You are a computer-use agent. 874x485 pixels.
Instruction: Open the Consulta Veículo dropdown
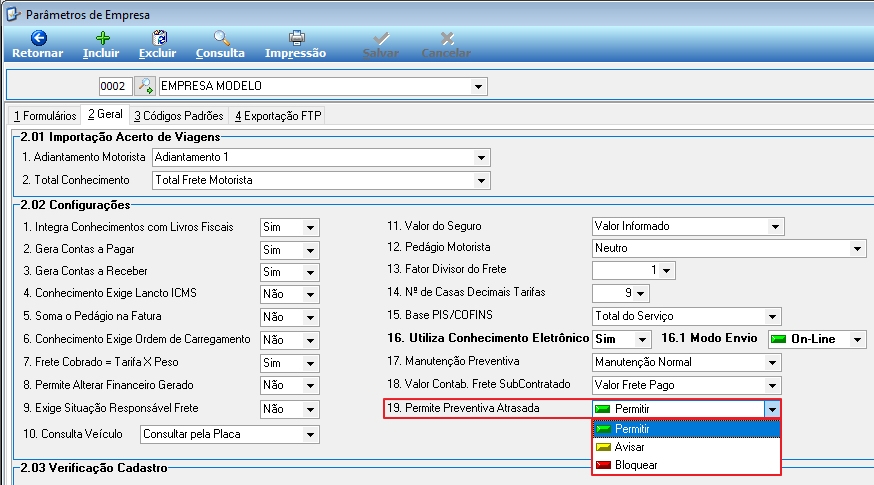click(310, 434)
